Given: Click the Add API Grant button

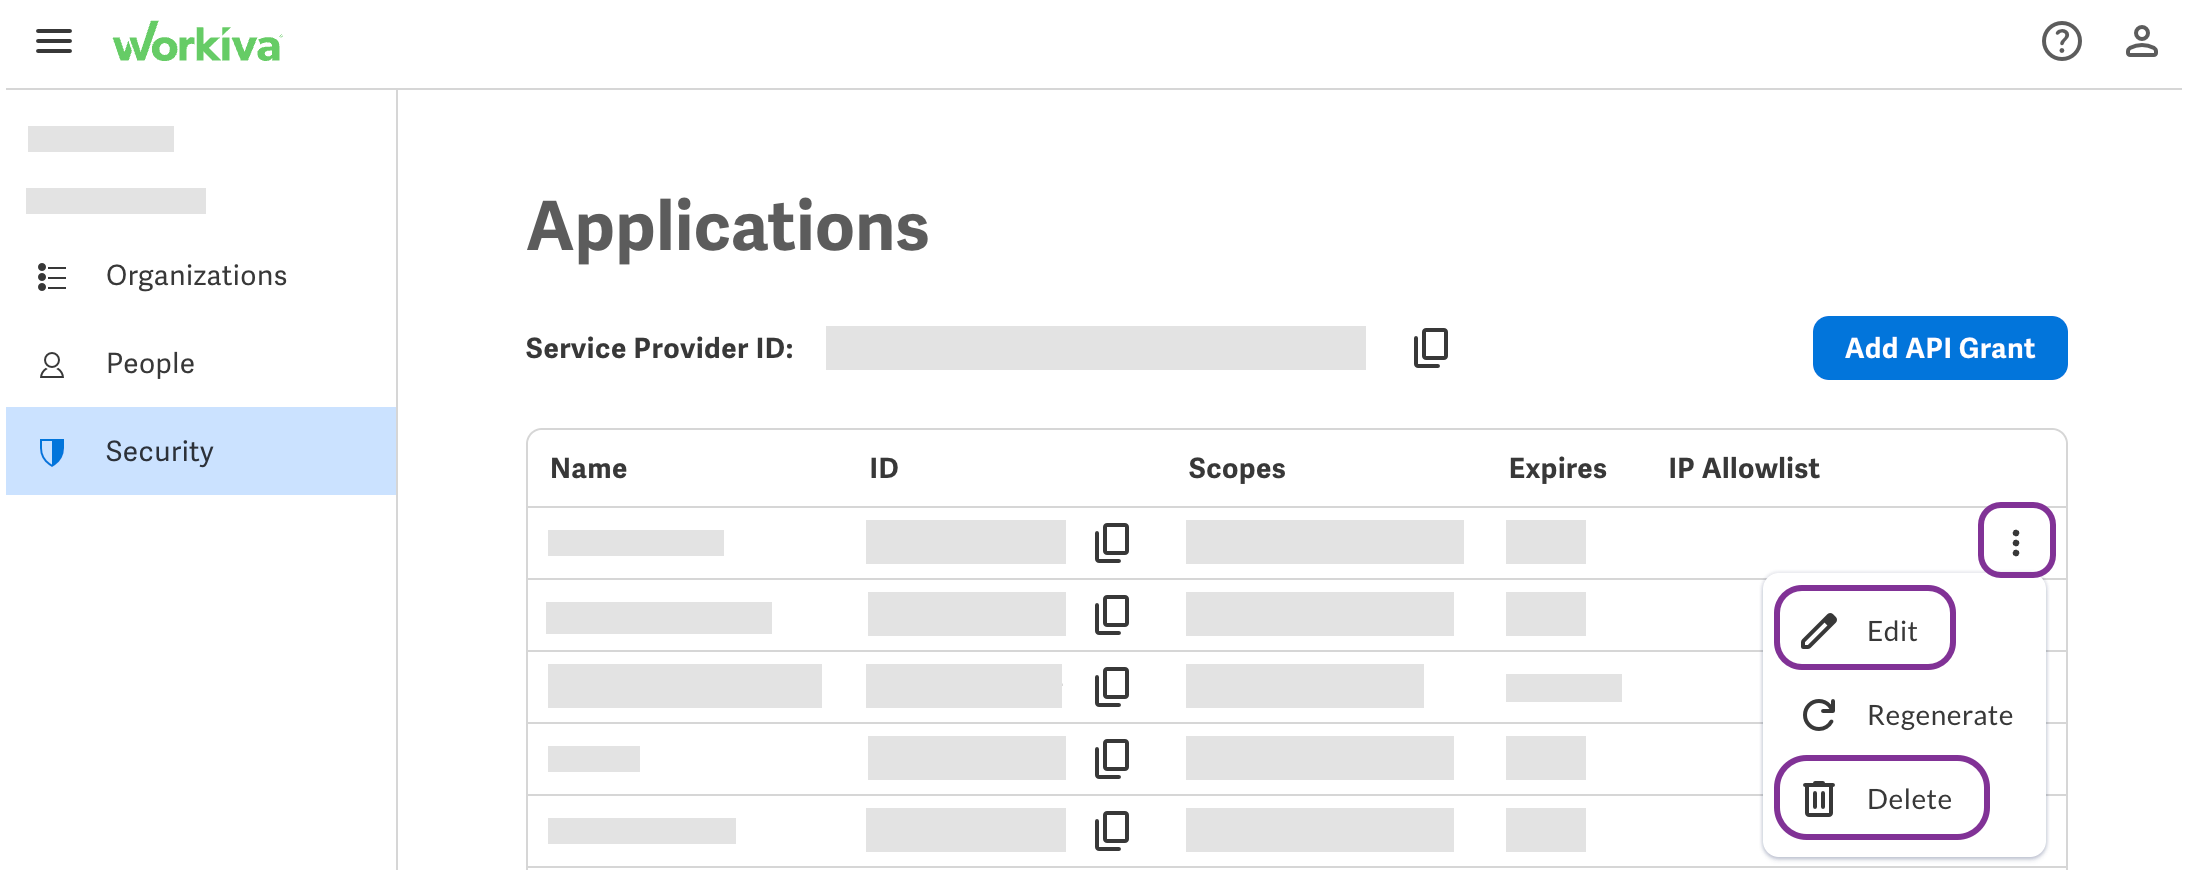Looking at the screenshot, I should 1939,348.
